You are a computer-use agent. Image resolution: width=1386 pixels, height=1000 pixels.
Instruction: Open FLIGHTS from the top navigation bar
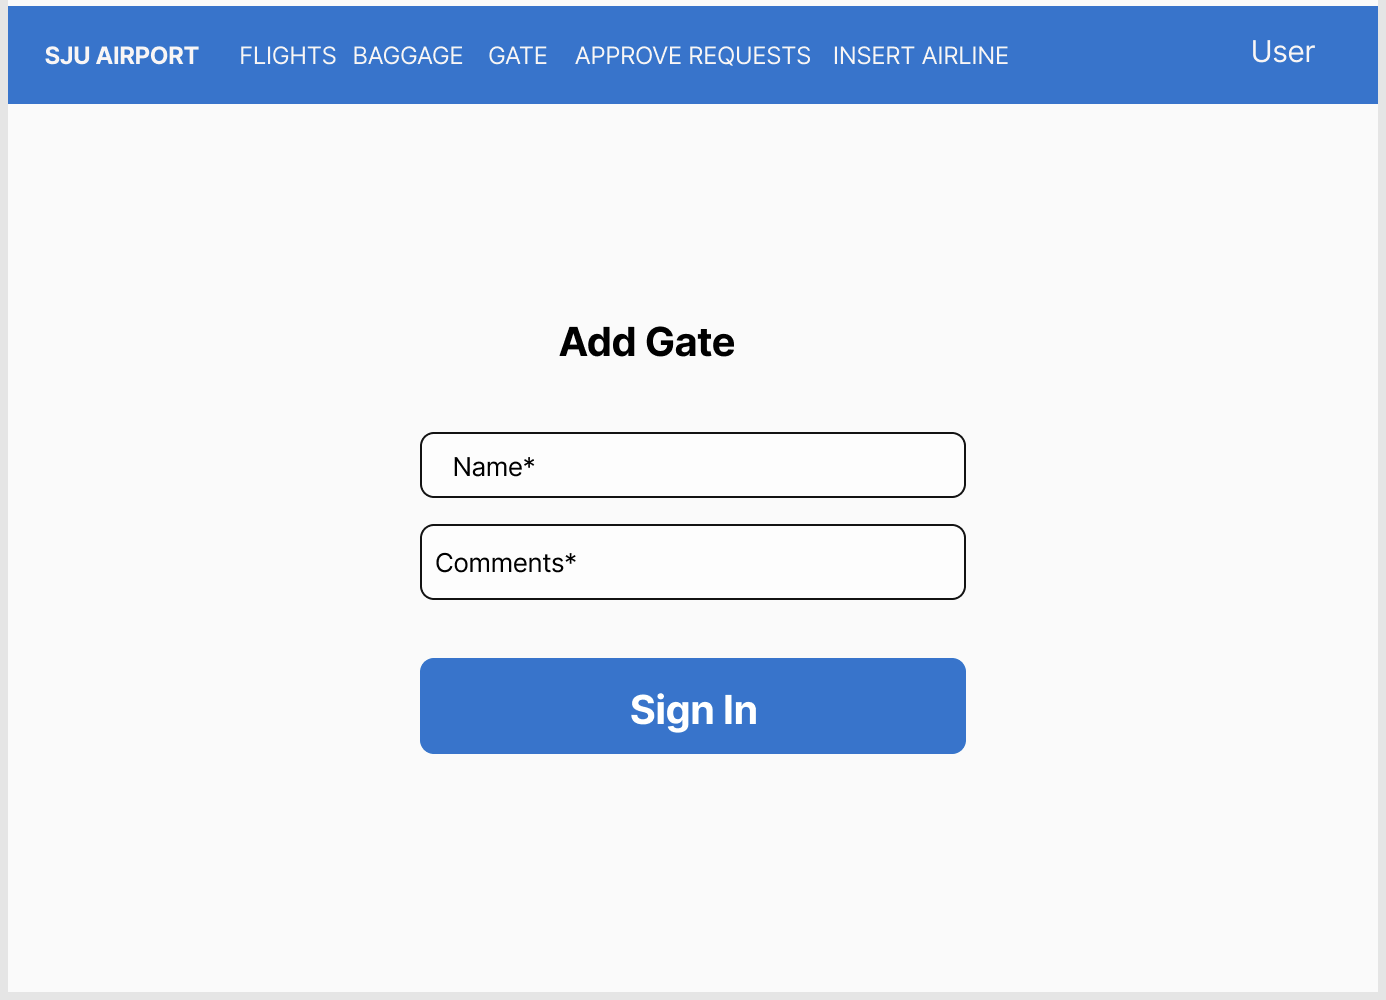tap(288, 55)
